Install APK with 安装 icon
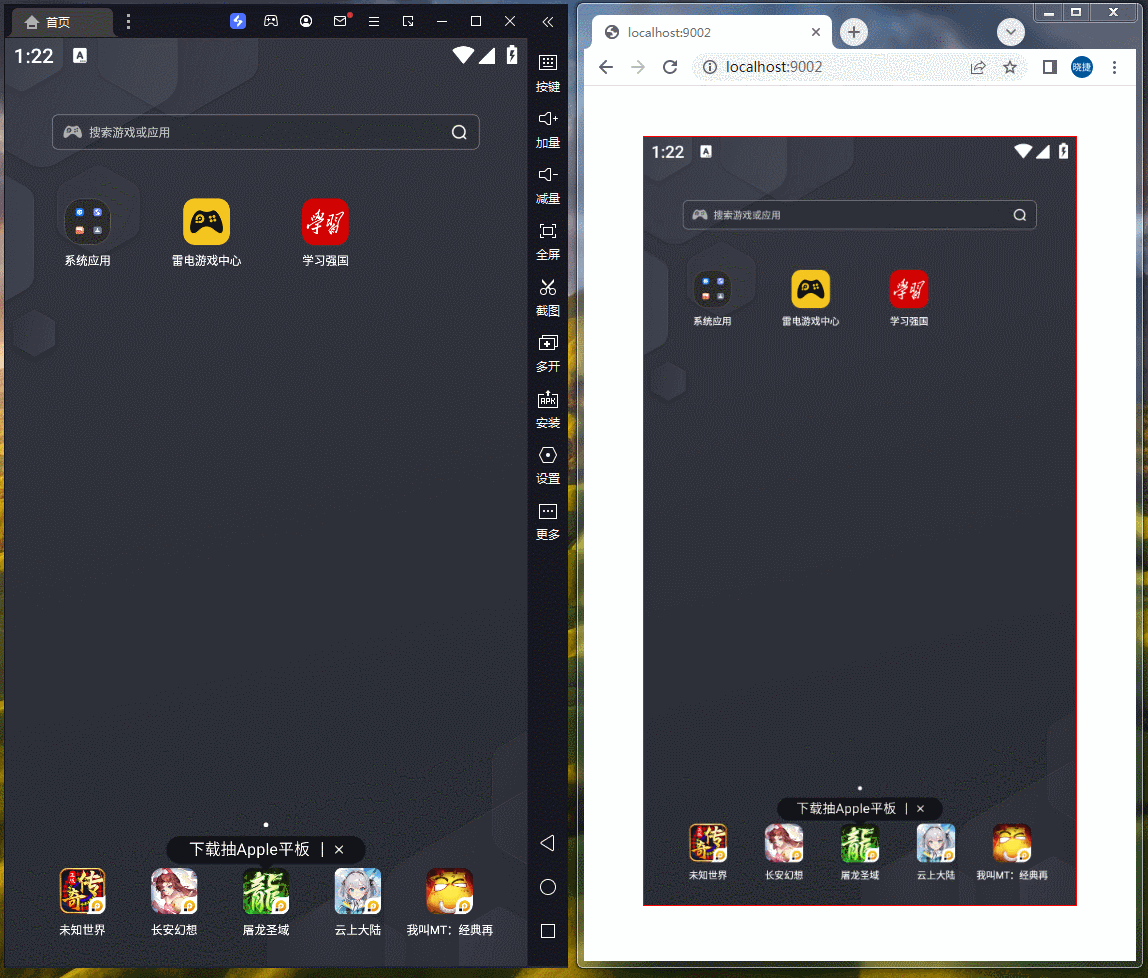The image size is (1148, 978). click(548, 409)
